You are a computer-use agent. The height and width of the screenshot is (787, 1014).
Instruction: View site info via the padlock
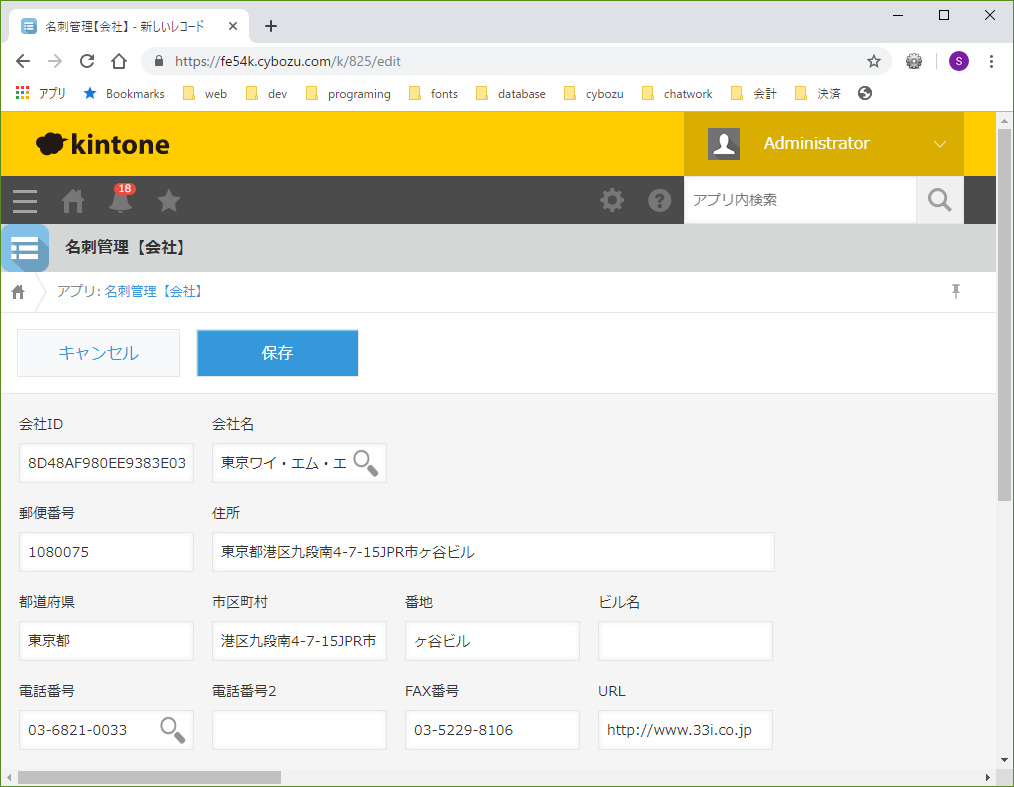158,61
